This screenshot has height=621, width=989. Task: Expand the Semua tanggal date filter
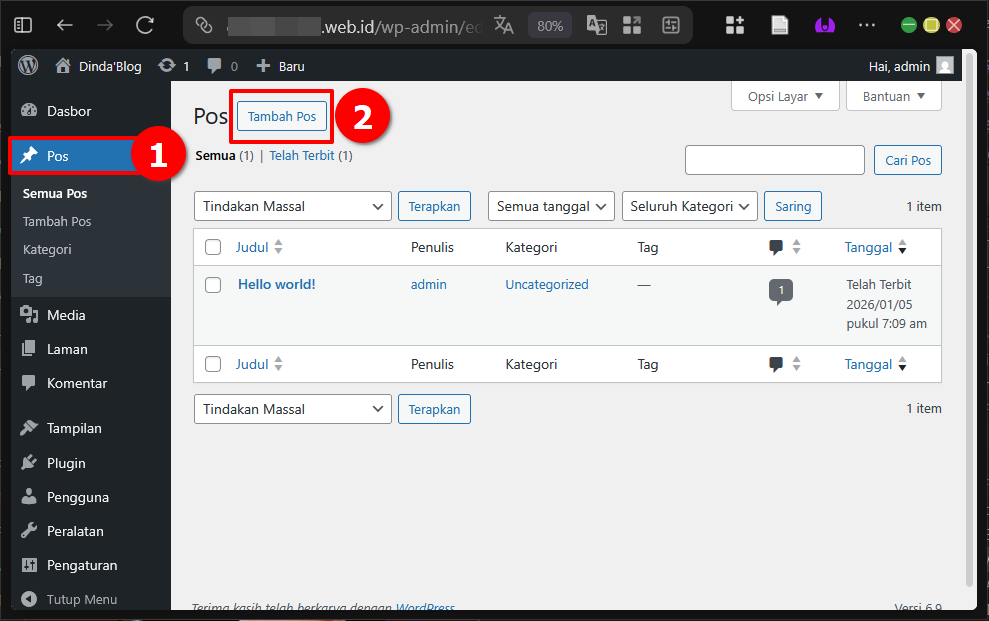(550, 206)
